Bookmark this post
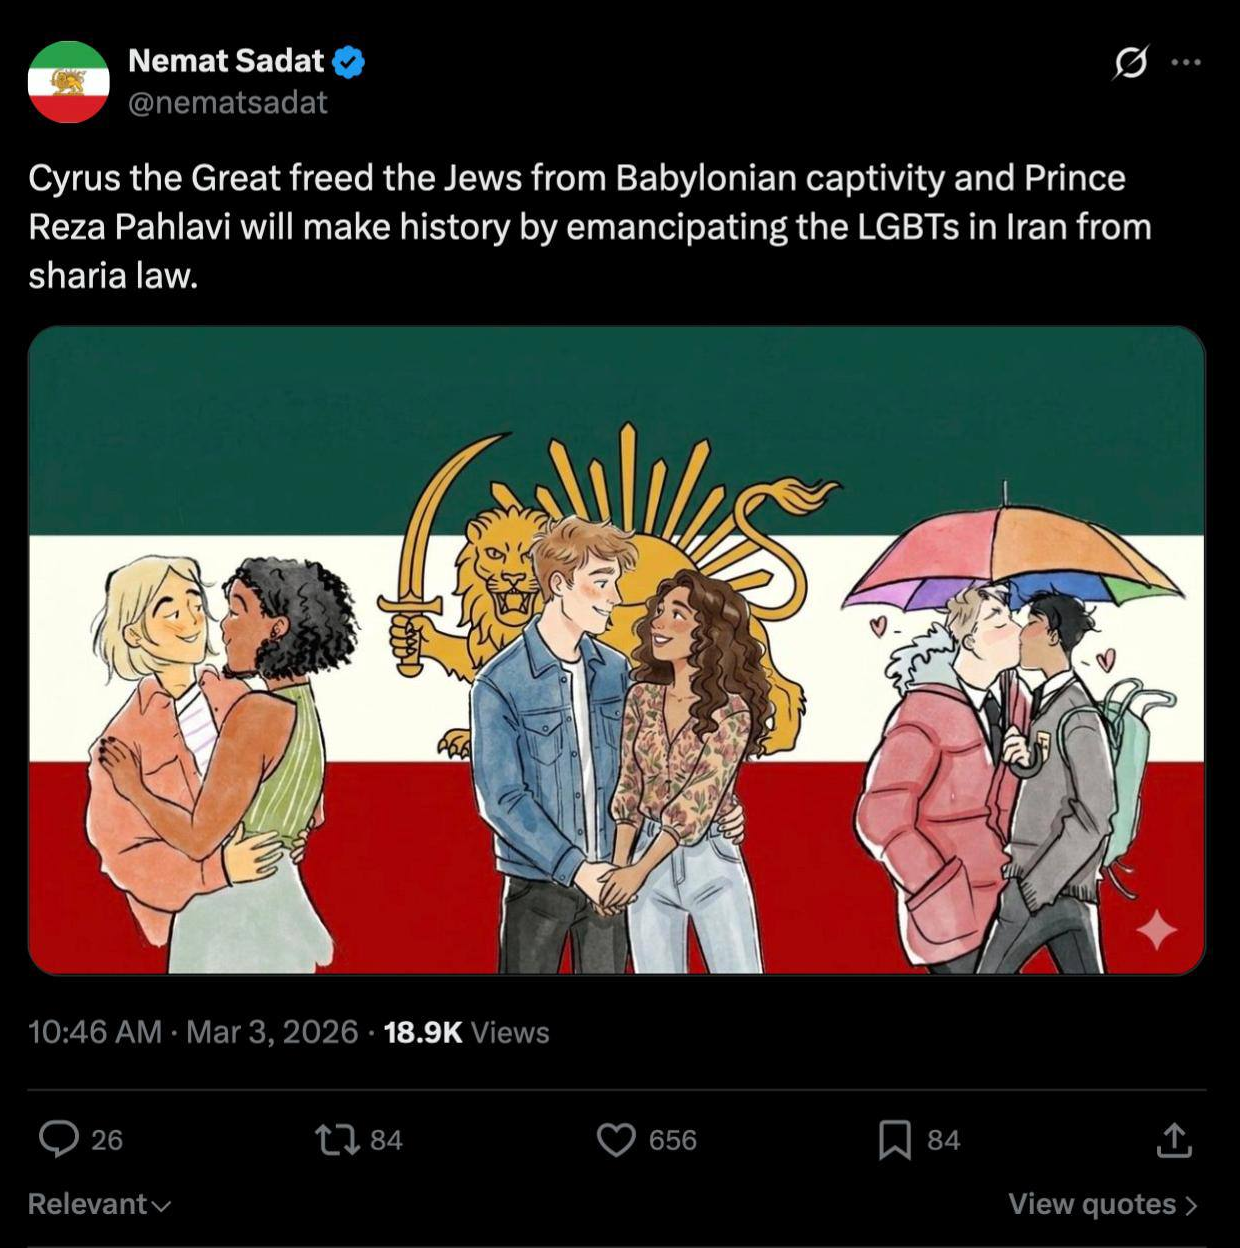 tap(894, 1139)
